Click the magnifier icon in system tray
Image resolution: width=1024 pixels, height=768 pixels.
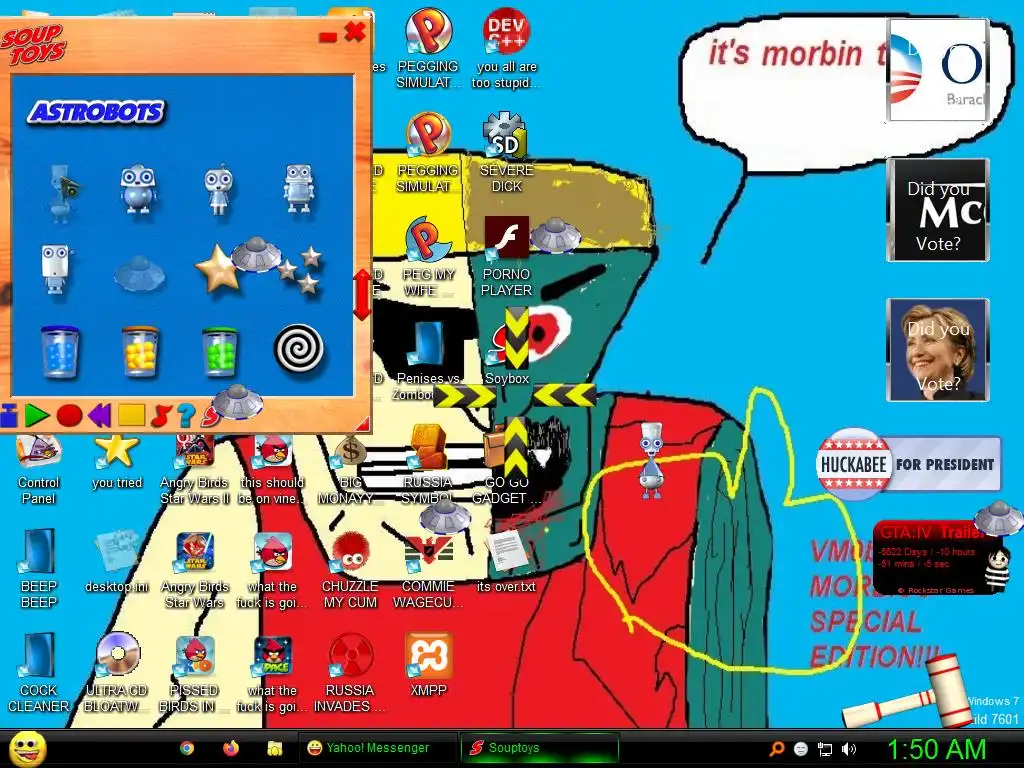[x=776, y=748]
